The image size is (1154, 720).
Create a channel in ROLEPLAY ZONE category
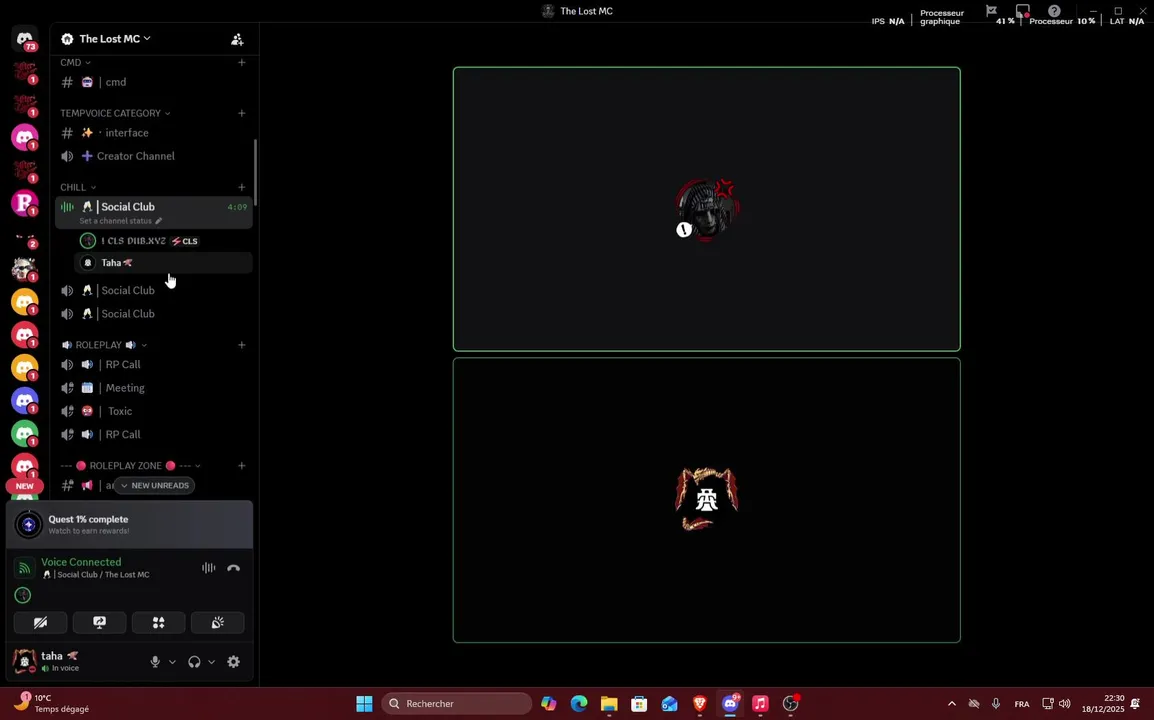tap(241, 465)
